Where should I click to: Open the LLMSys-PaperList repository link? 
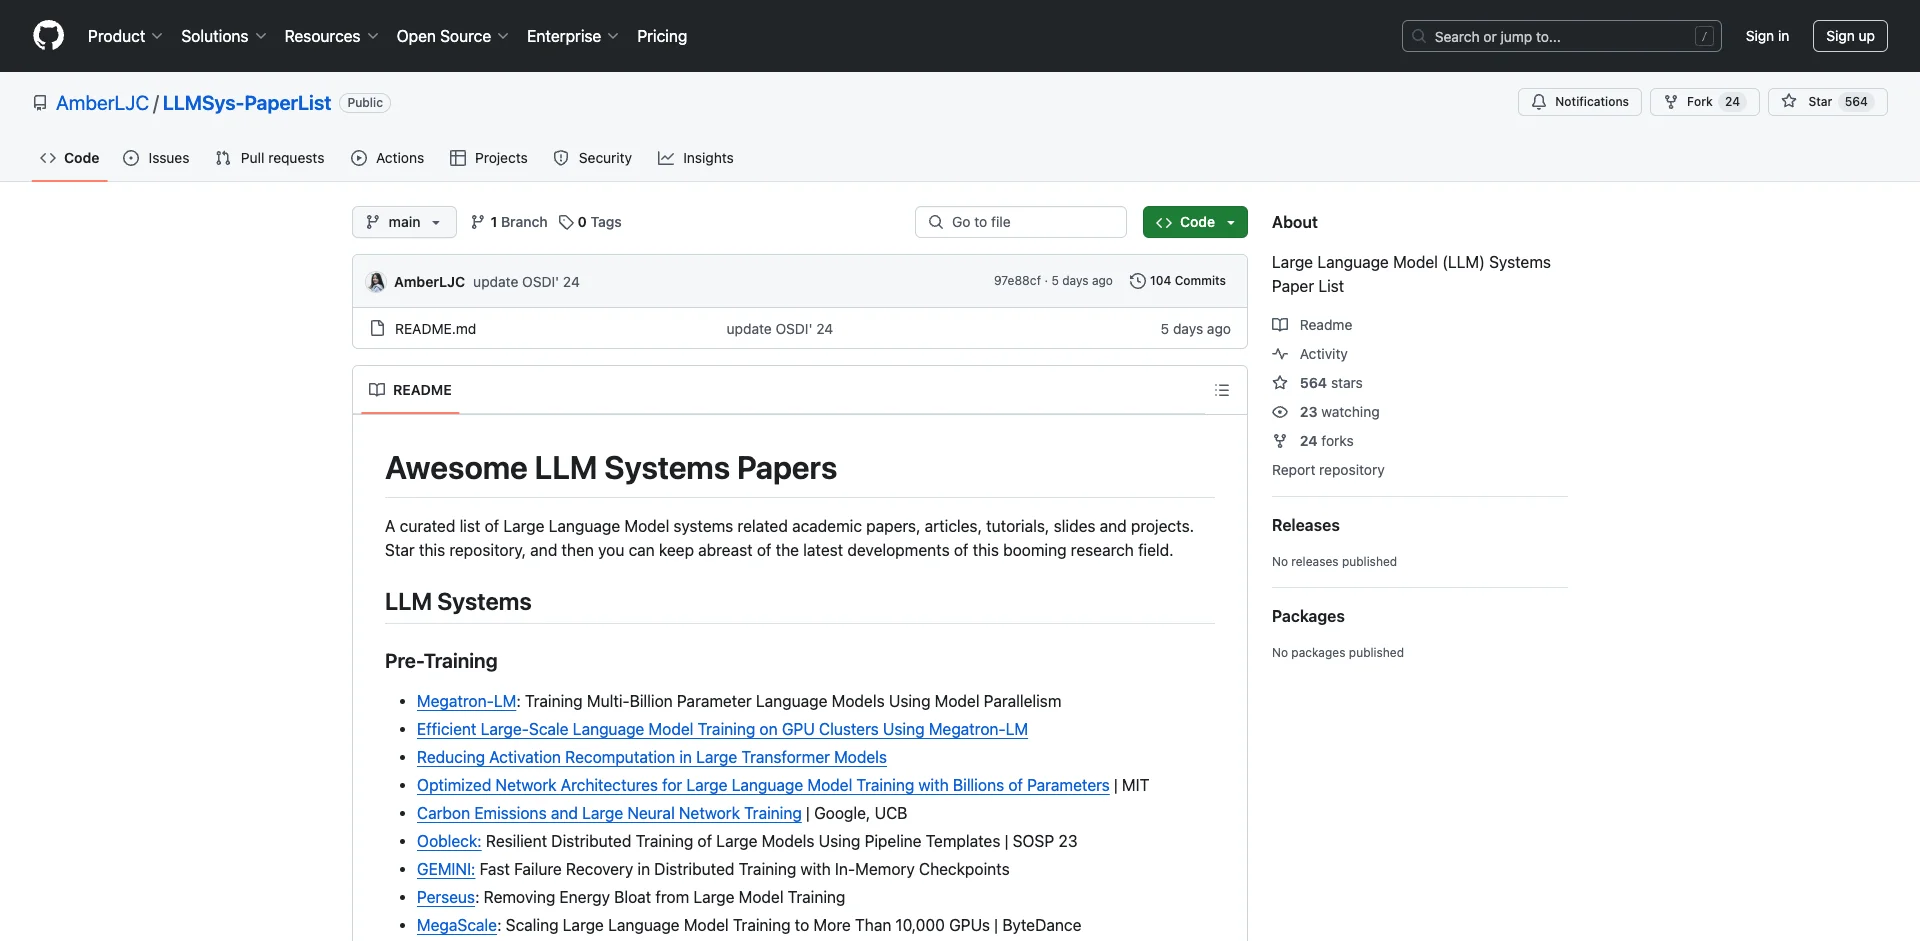[247, 103]
